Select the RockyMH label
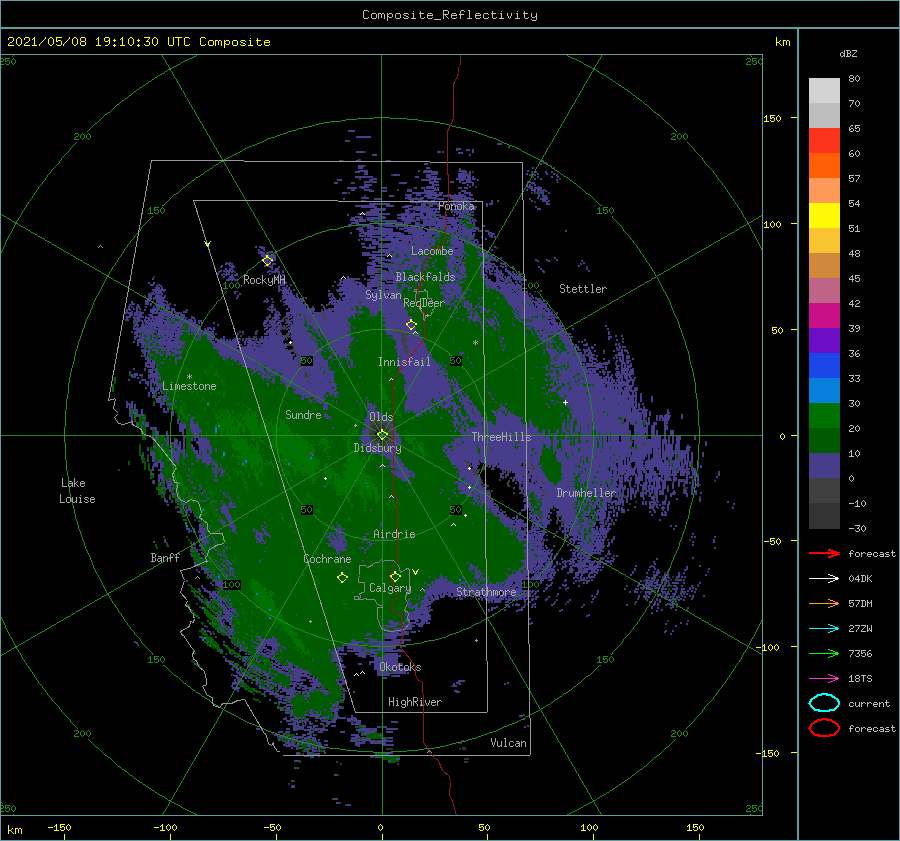Image resolution: width=900 pixels, height=841 pixels. click(264, 280)
